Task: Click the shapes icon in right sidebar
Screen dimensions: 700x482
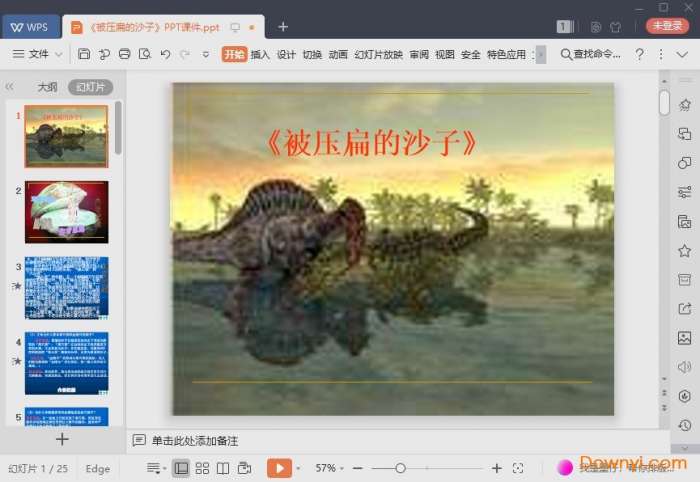Action: pyautogui.click(x=684, y=163)
